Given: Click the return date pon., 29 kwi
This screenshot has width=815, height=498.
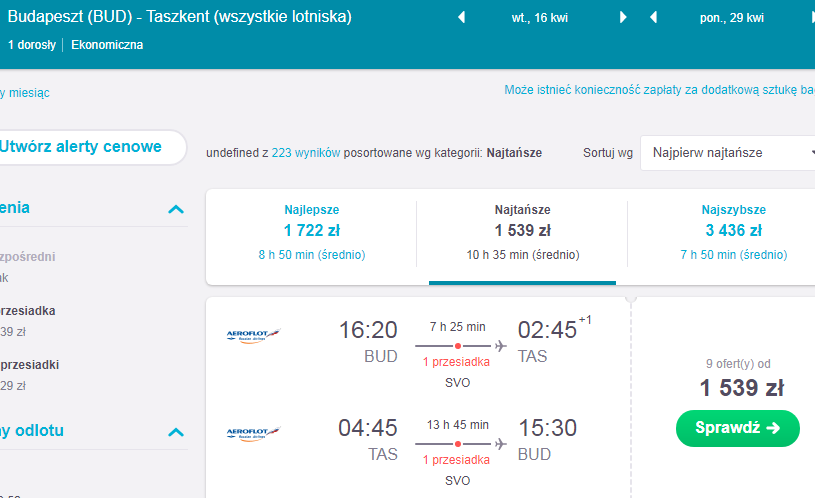Looking at the screenshot, I should coord(731,18).
